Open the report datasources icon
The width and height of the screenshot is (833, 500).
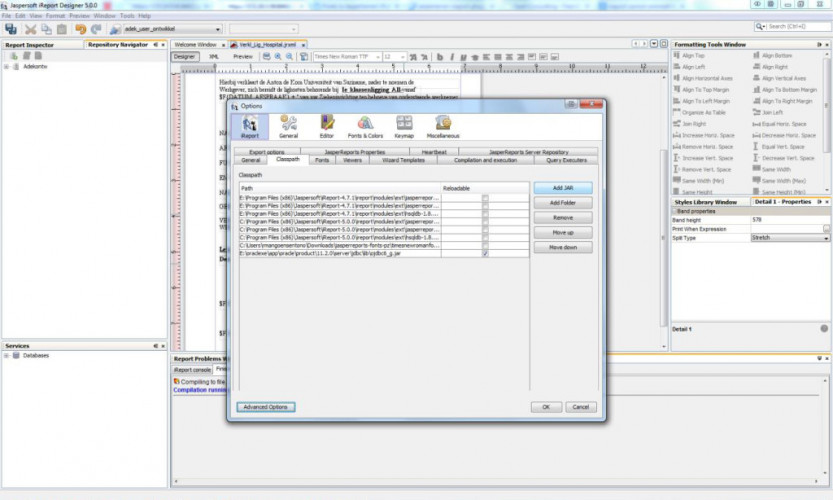tap(115, 29)
